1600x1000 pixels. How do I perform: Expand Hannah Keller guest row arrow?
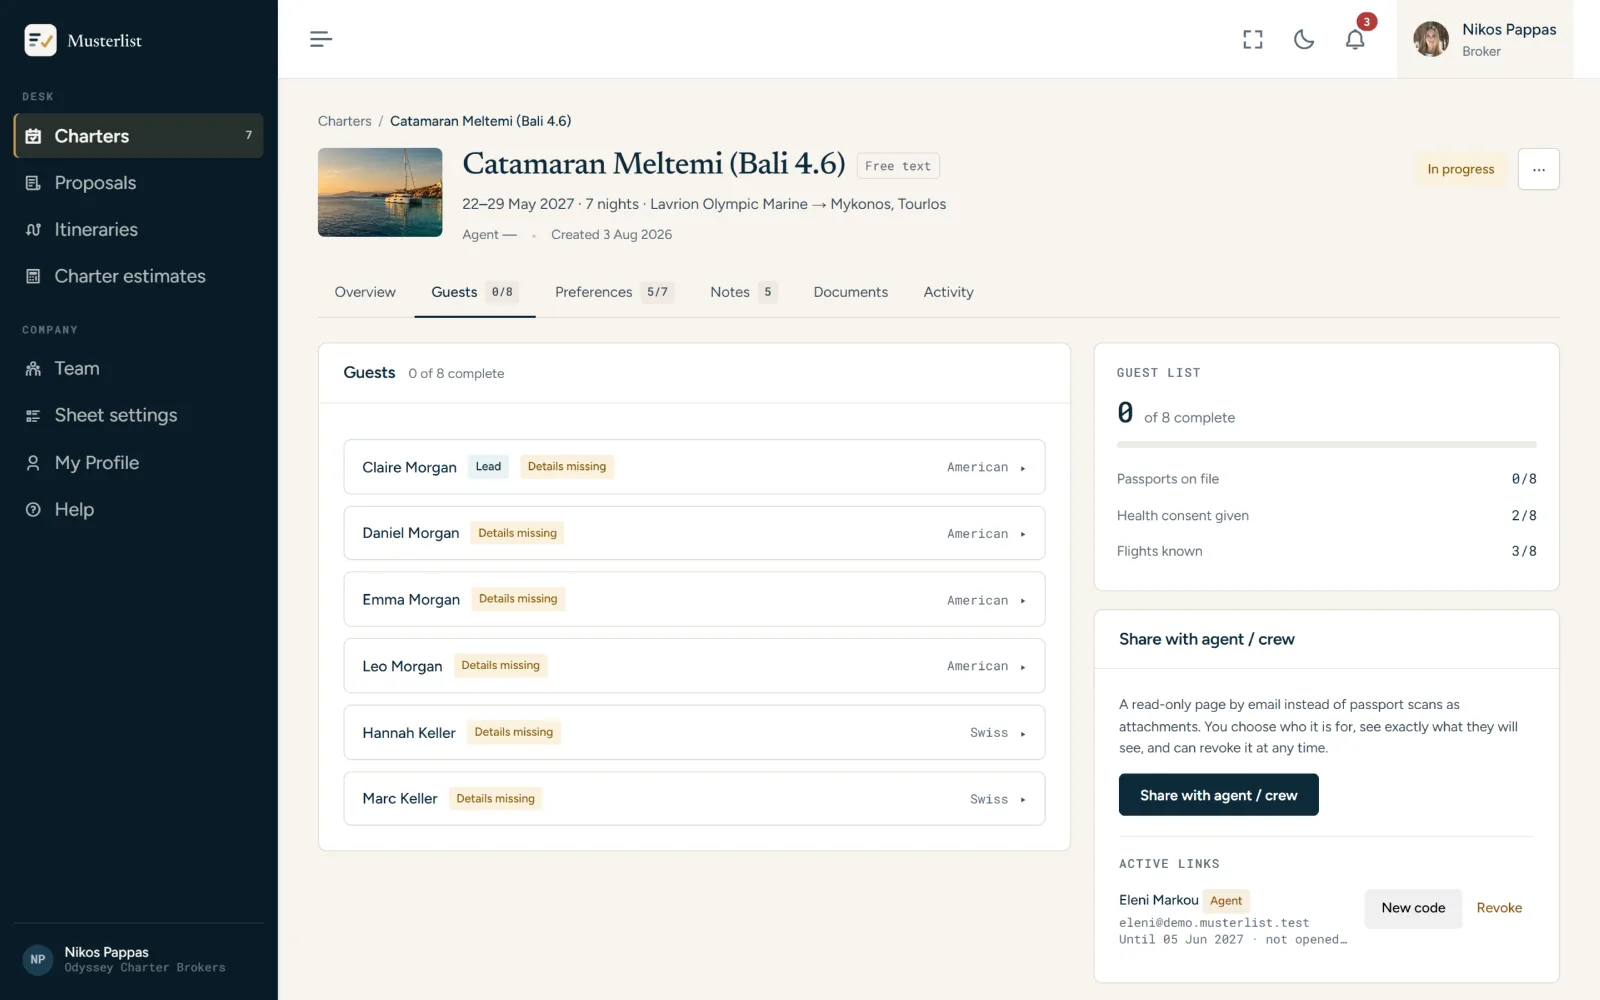pos(1022,734)
